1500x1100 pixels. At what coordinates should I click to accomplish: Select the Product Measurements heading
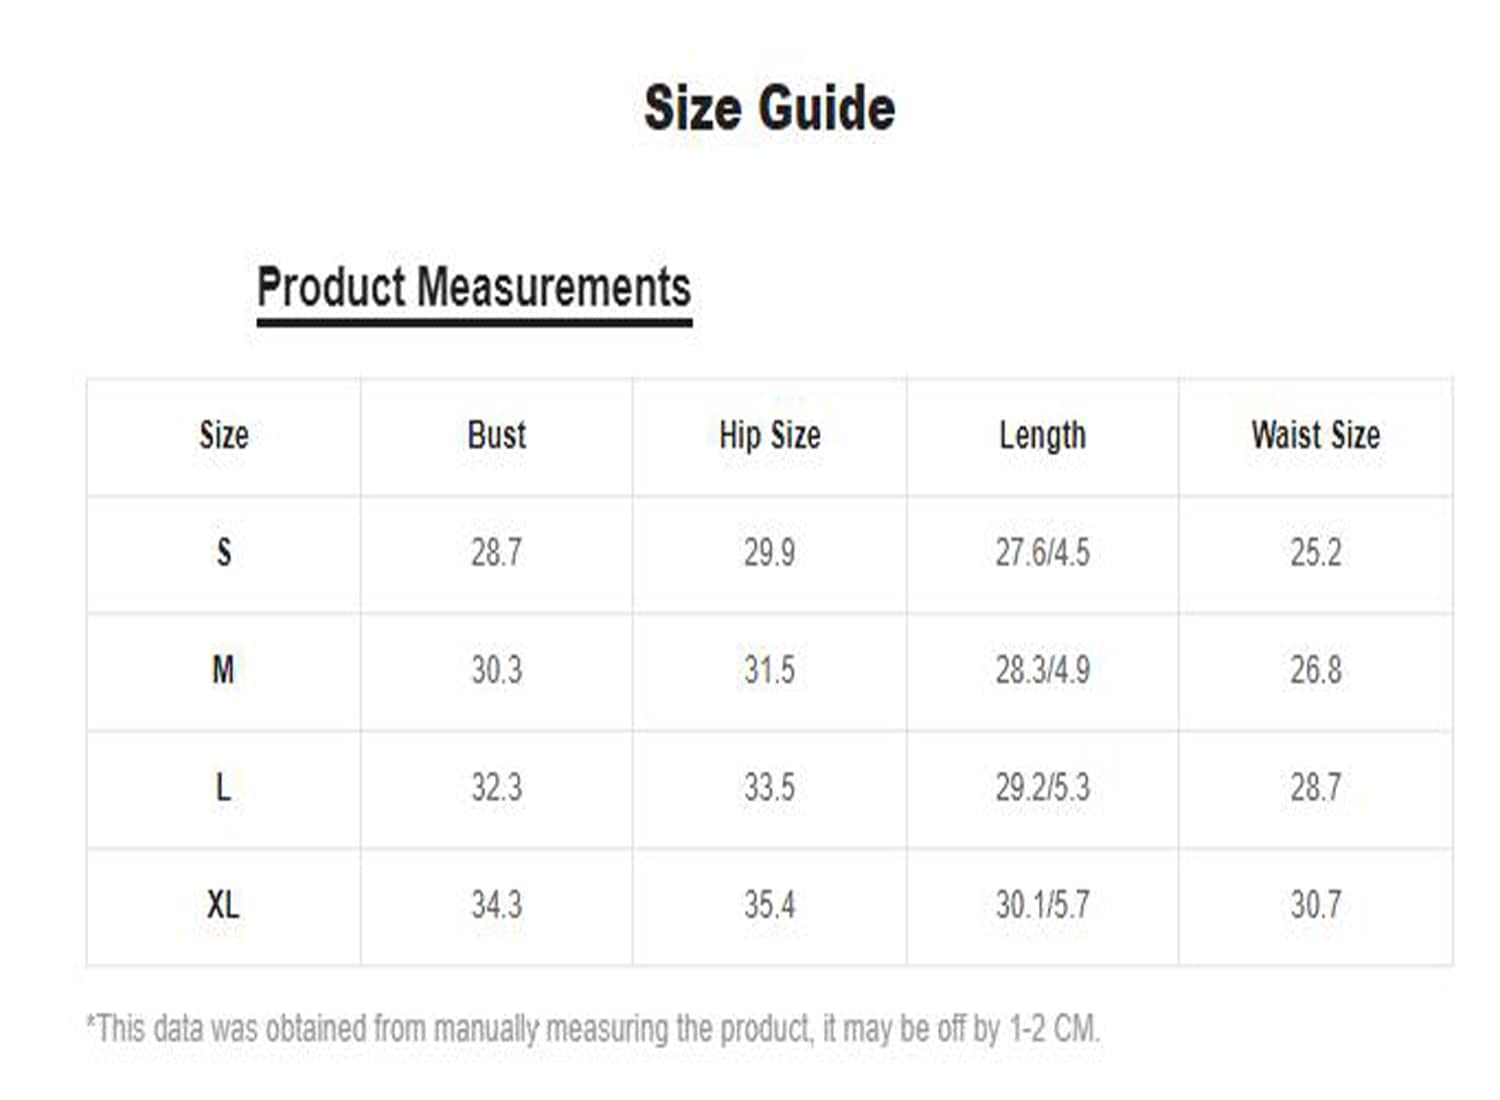[x=473, y=288]
